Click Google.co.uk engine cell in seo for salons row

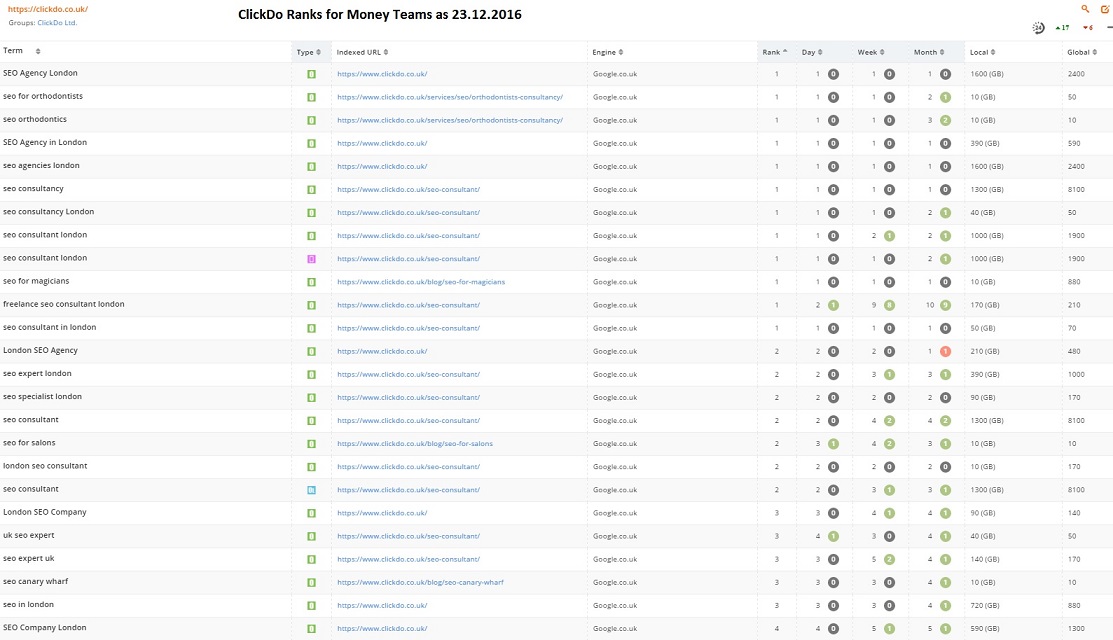tap(615, 444)
